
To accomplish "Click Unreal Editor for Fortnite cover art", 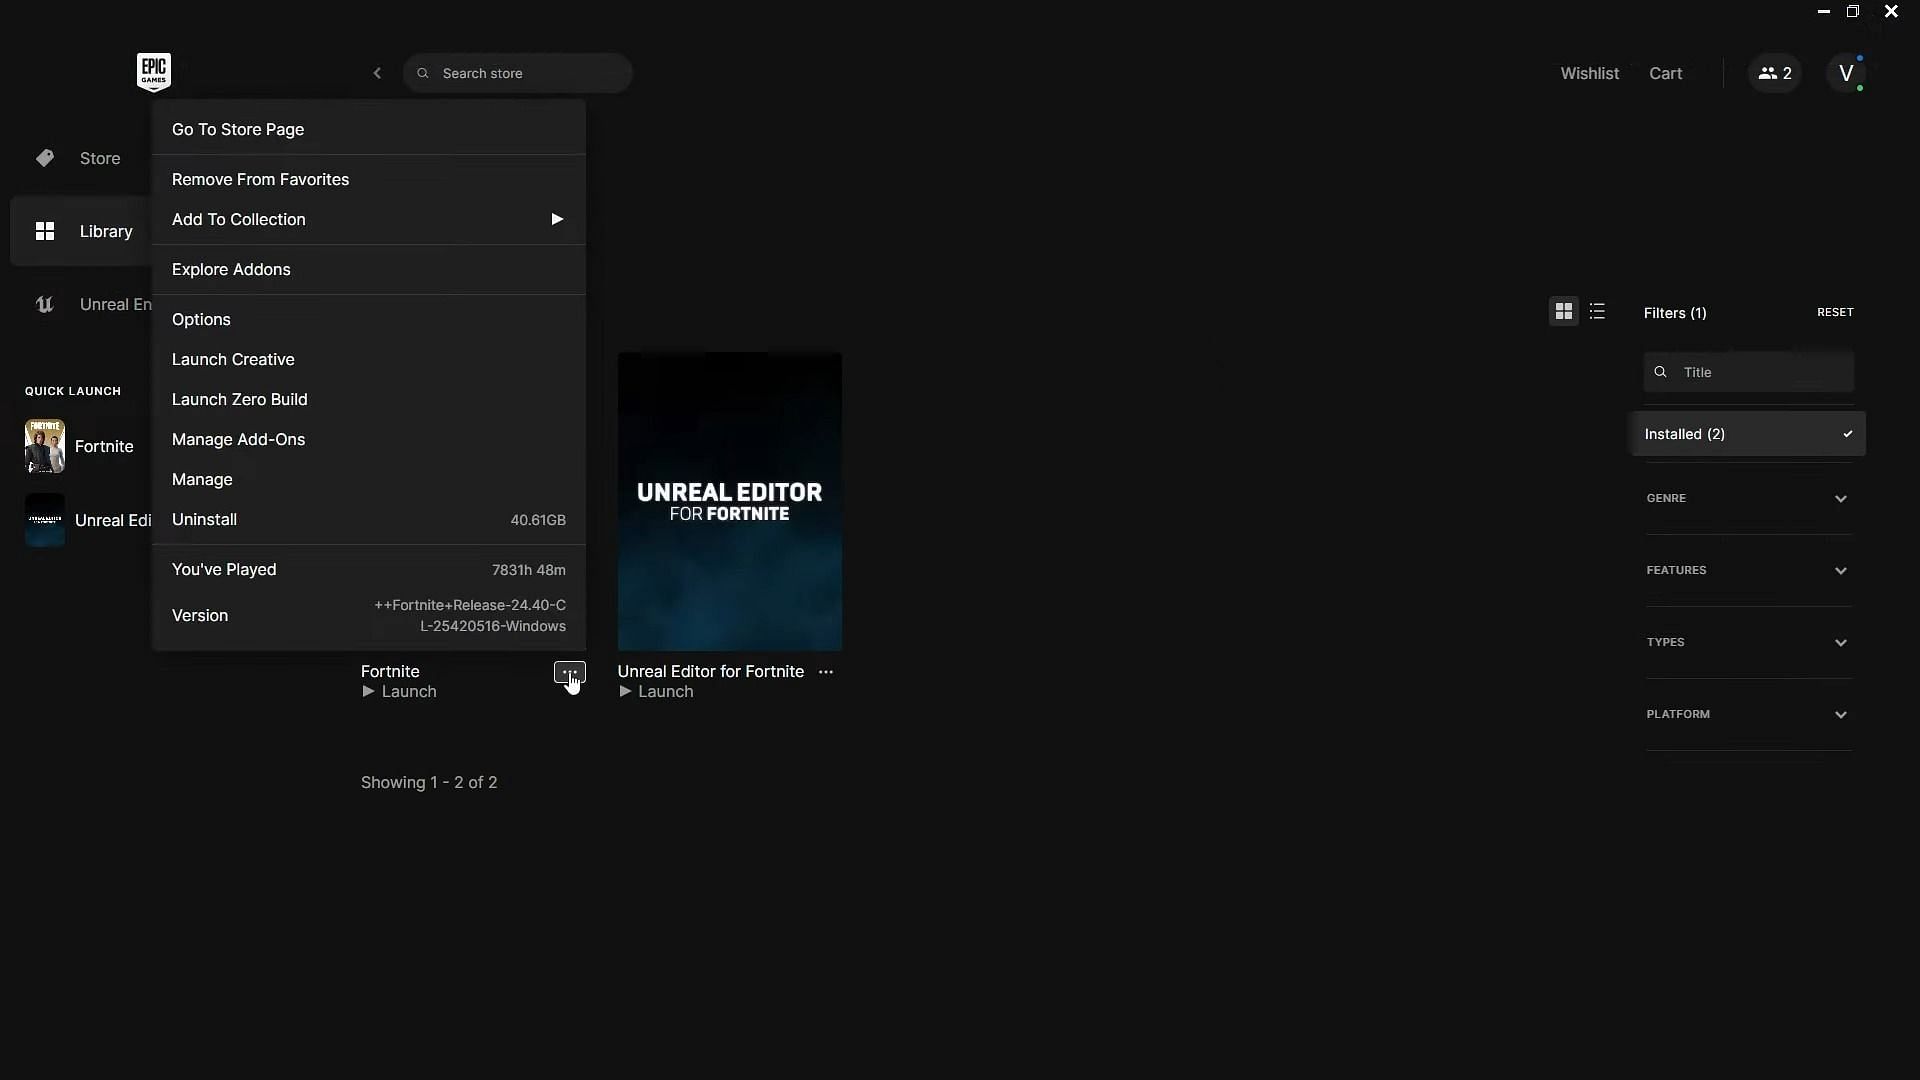I will click(729, 501).
